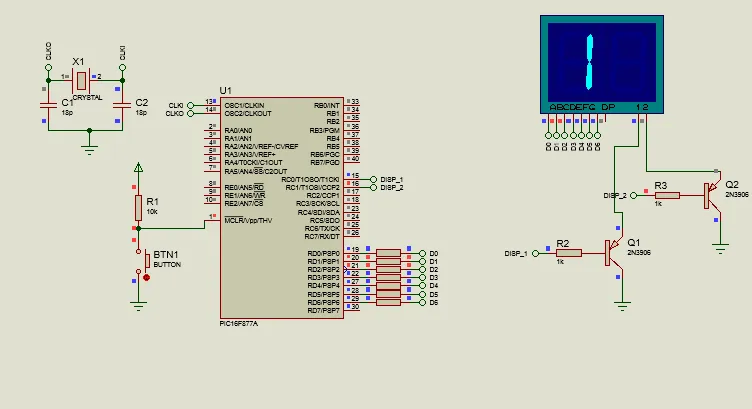The image size is (752, 409).
Task: Click the U1 reference label
Action: tap(225, 91)
